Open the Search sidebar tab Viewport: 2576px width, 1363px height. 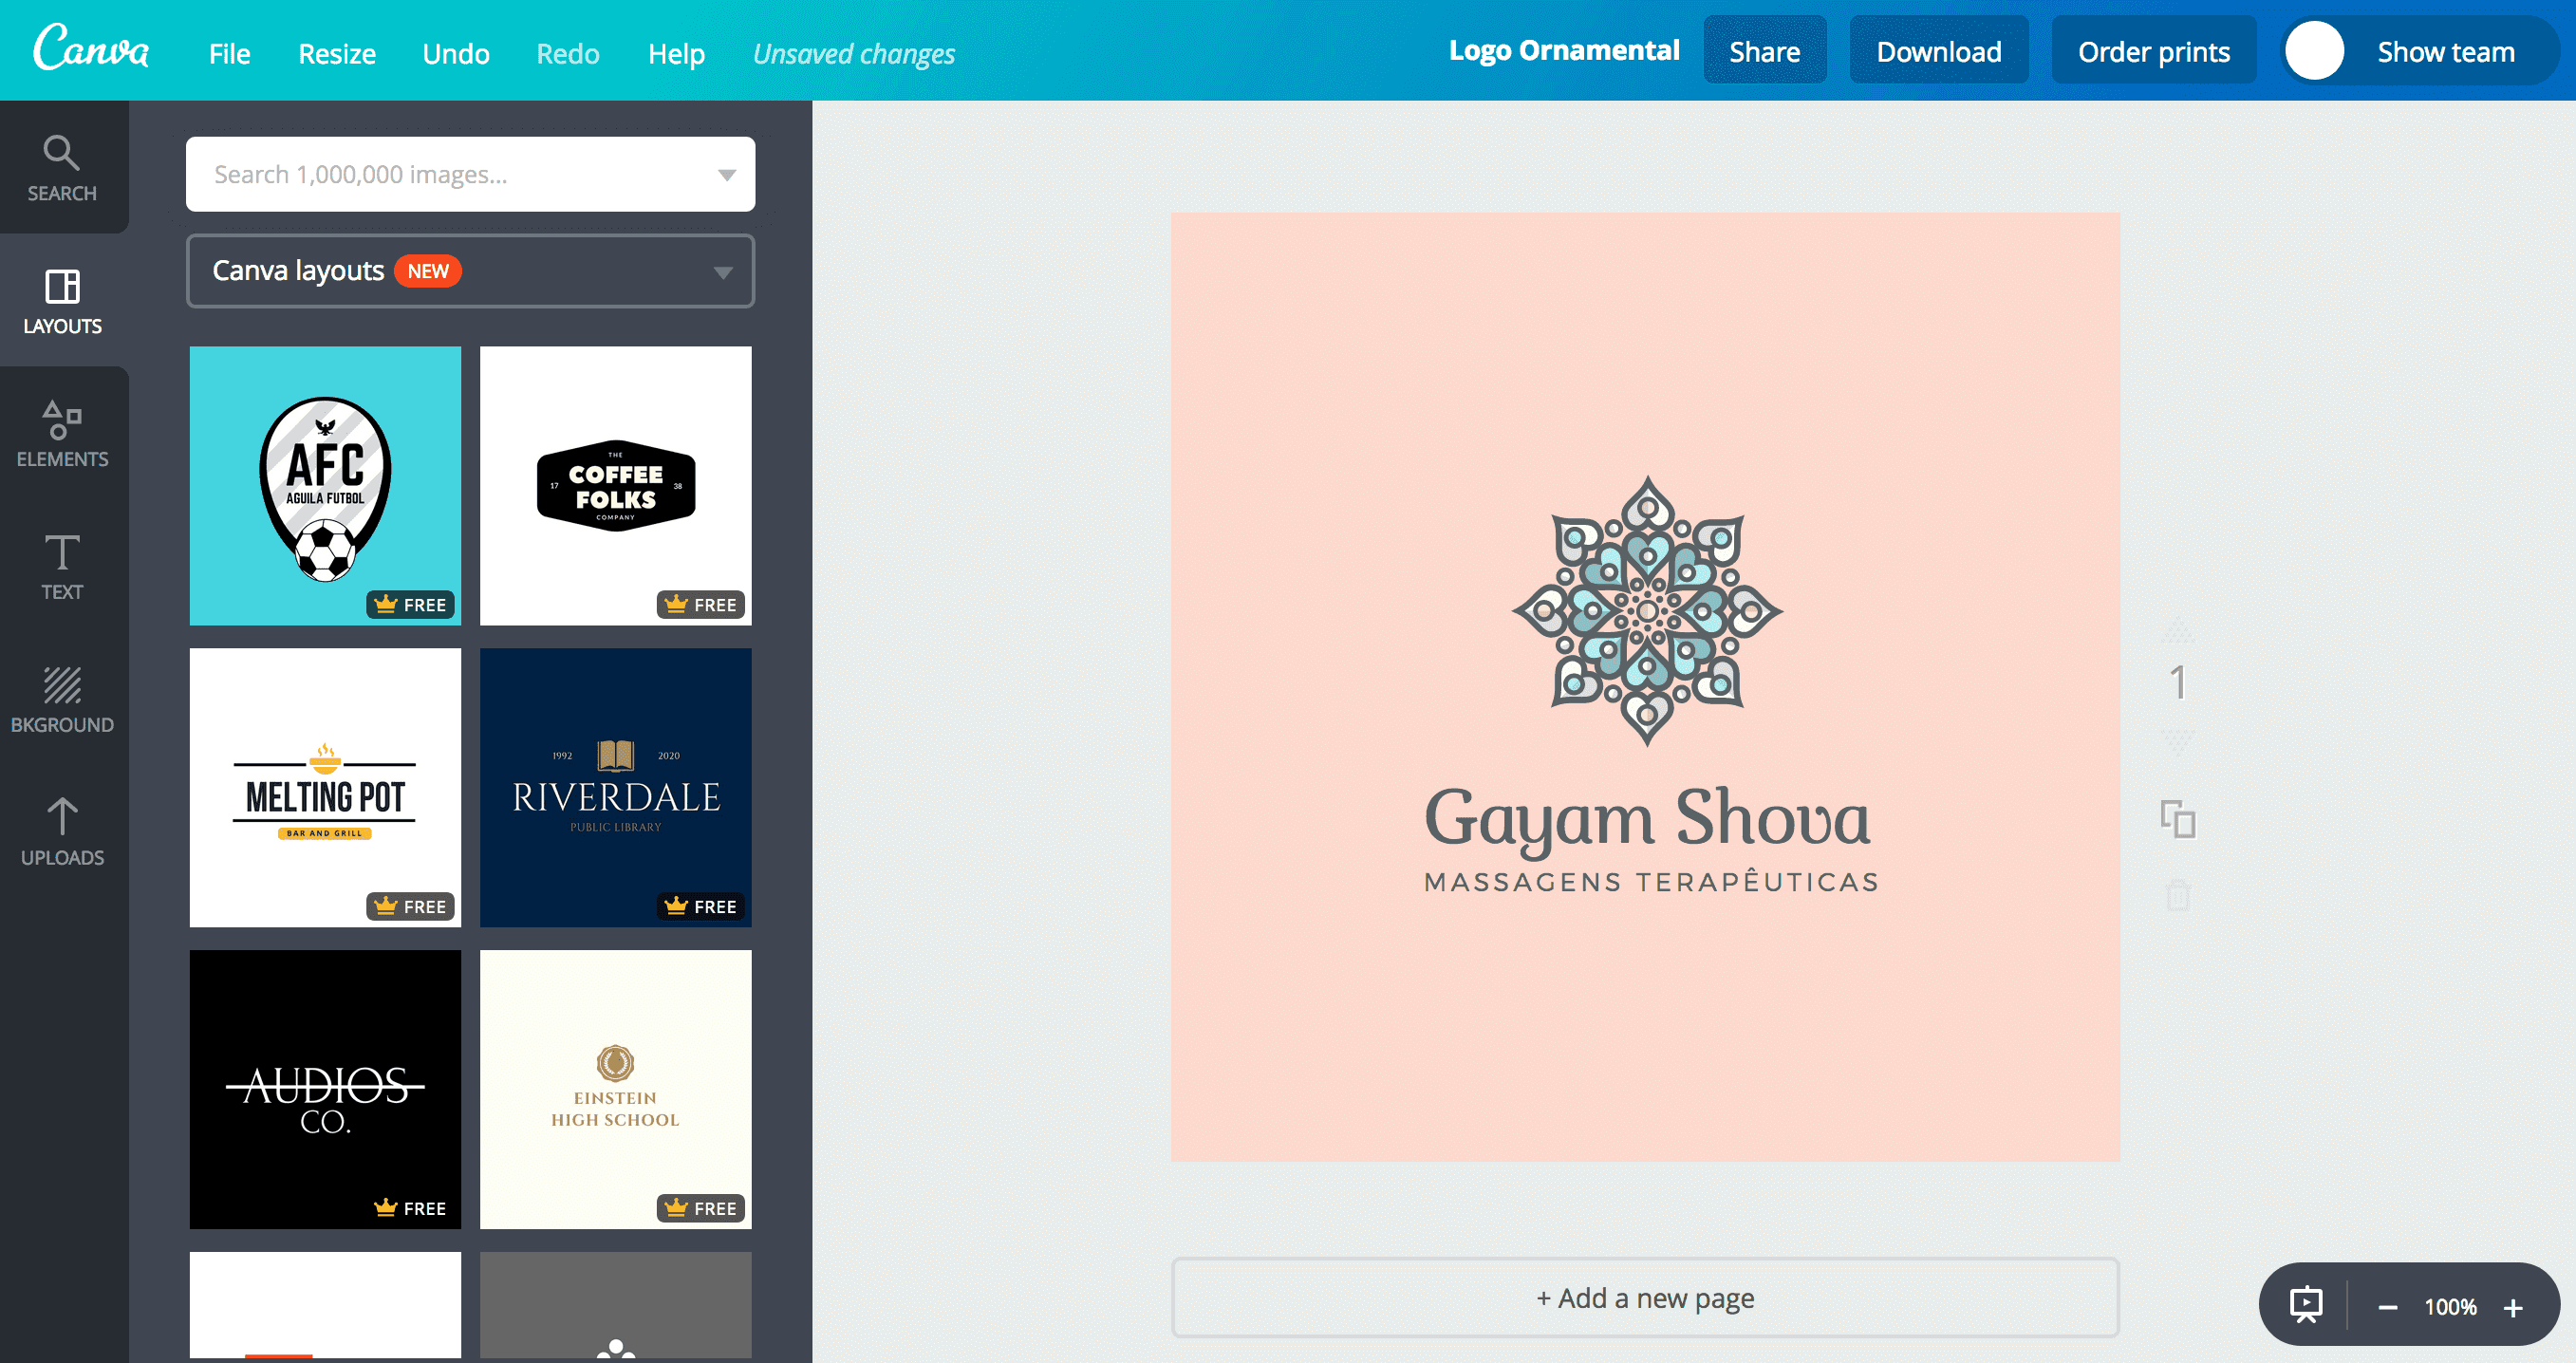(x=62, y=168)
